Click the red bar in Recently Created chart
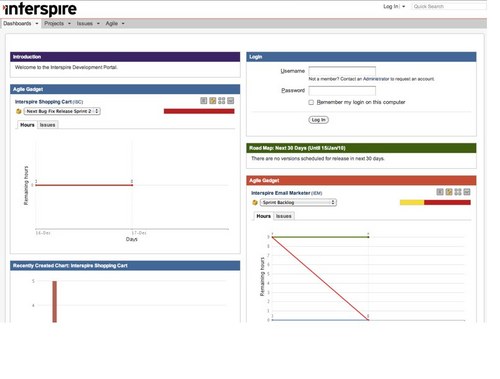Screen dimensions: 500x379 point(55,302)
